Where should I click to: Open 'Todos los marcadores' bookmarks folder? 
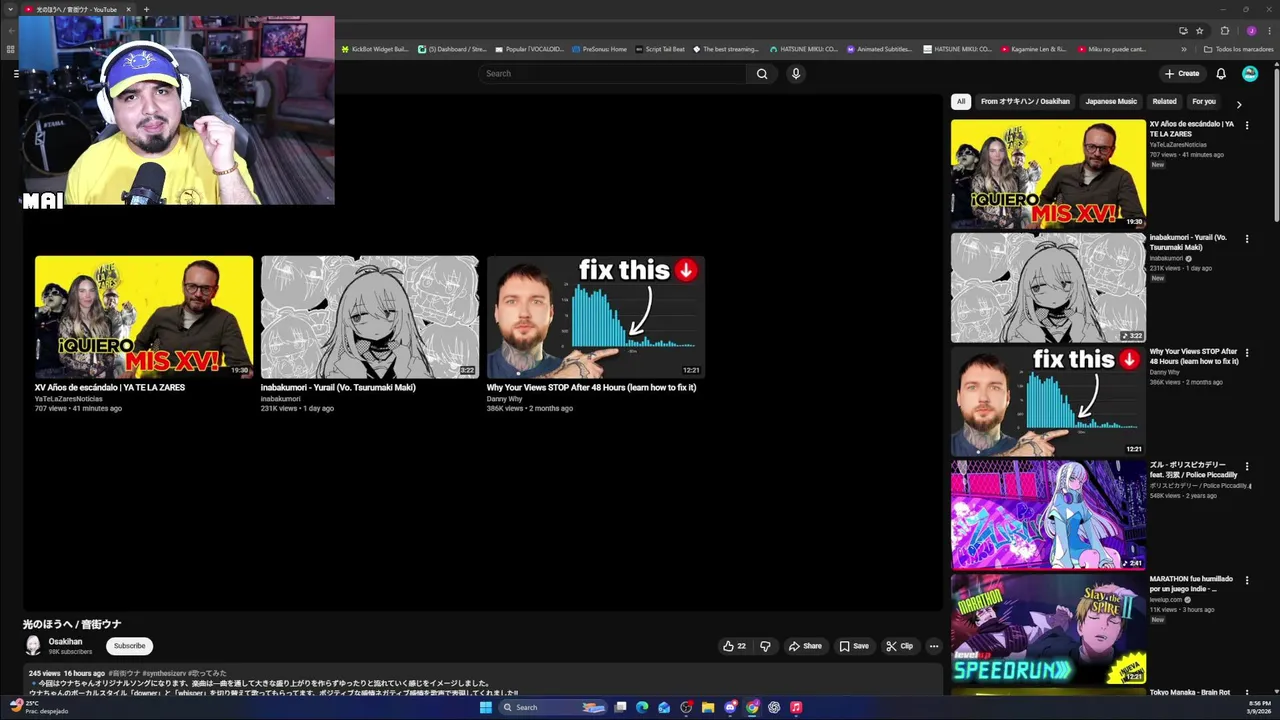coord(1238,49)
